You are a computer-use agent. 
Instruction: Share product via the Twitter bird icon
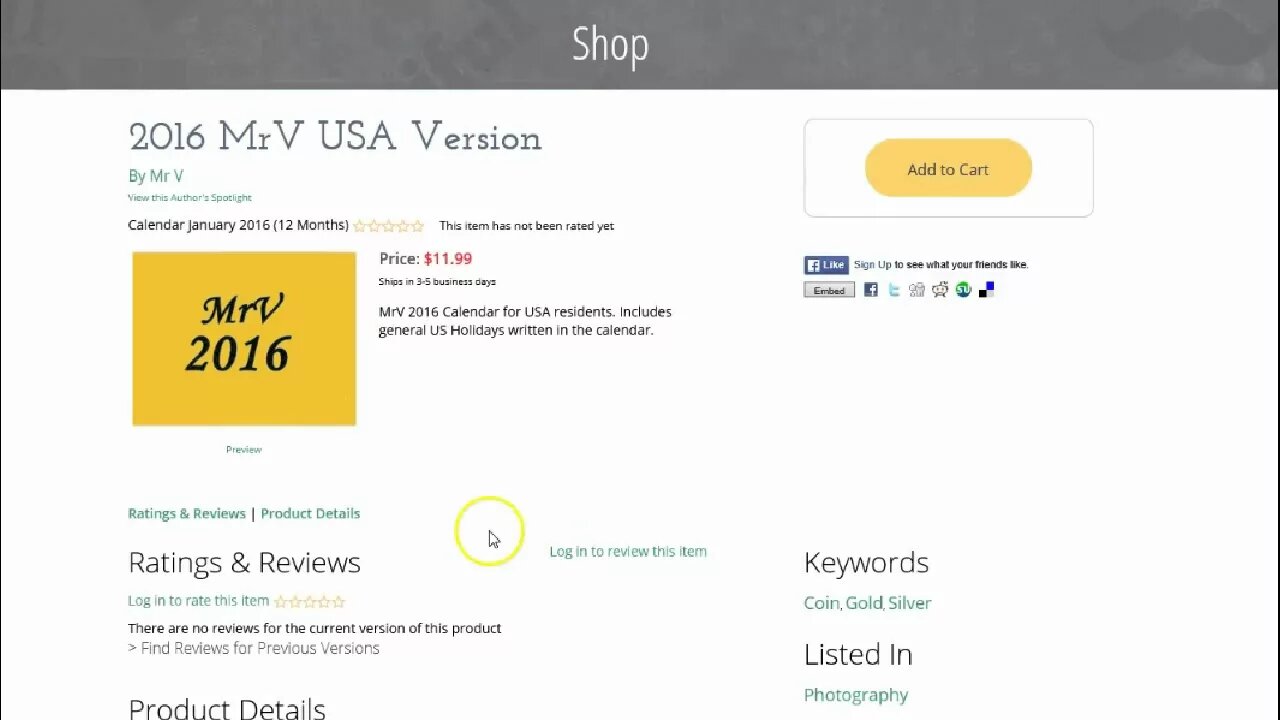(x=894, y=290)
